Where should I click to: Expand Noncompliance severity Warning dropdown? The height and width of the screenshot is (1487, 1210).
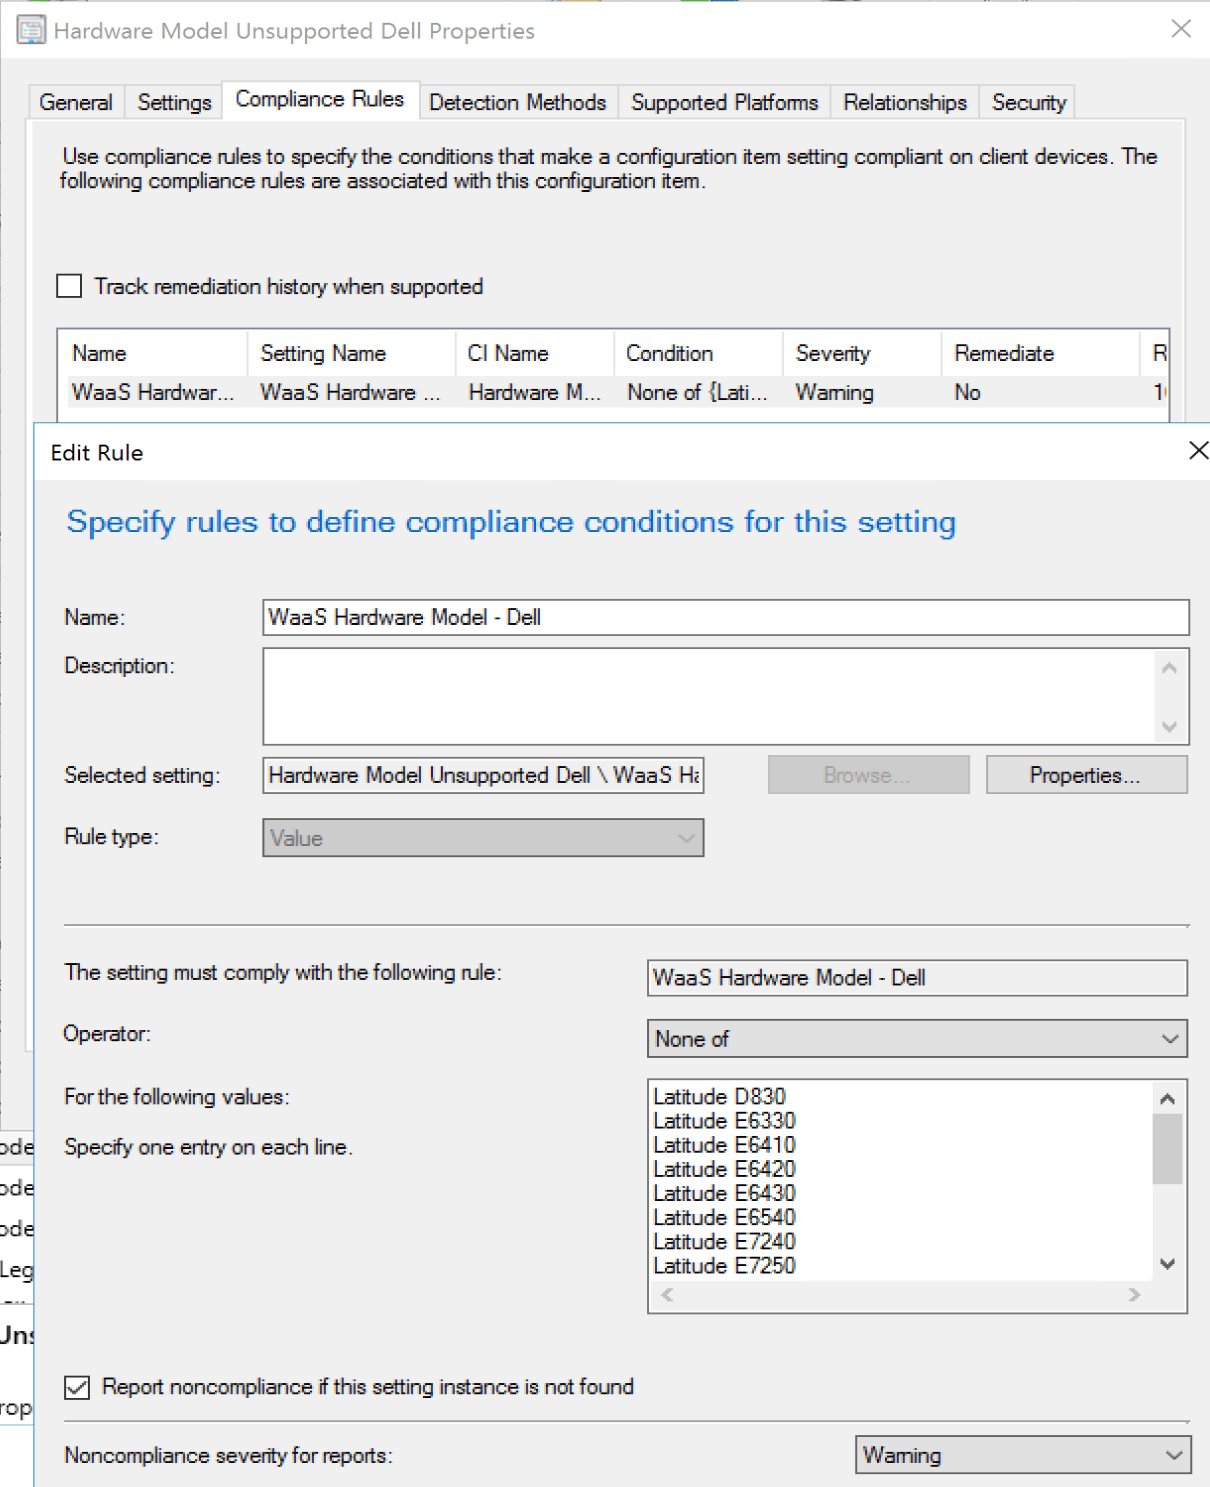pos(1022,1455)
